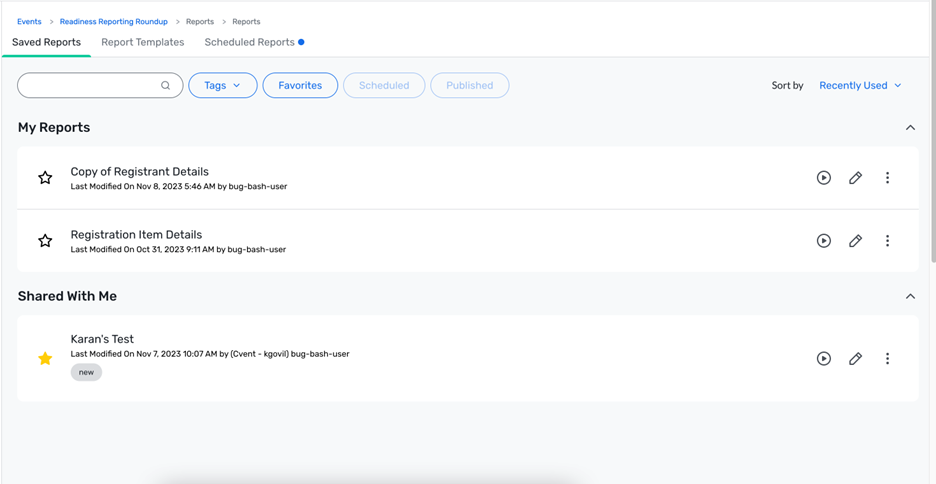This screenshot has width=936, height=484.
Task: Filter reports by Favorites
Action: (x=300, y=85)
